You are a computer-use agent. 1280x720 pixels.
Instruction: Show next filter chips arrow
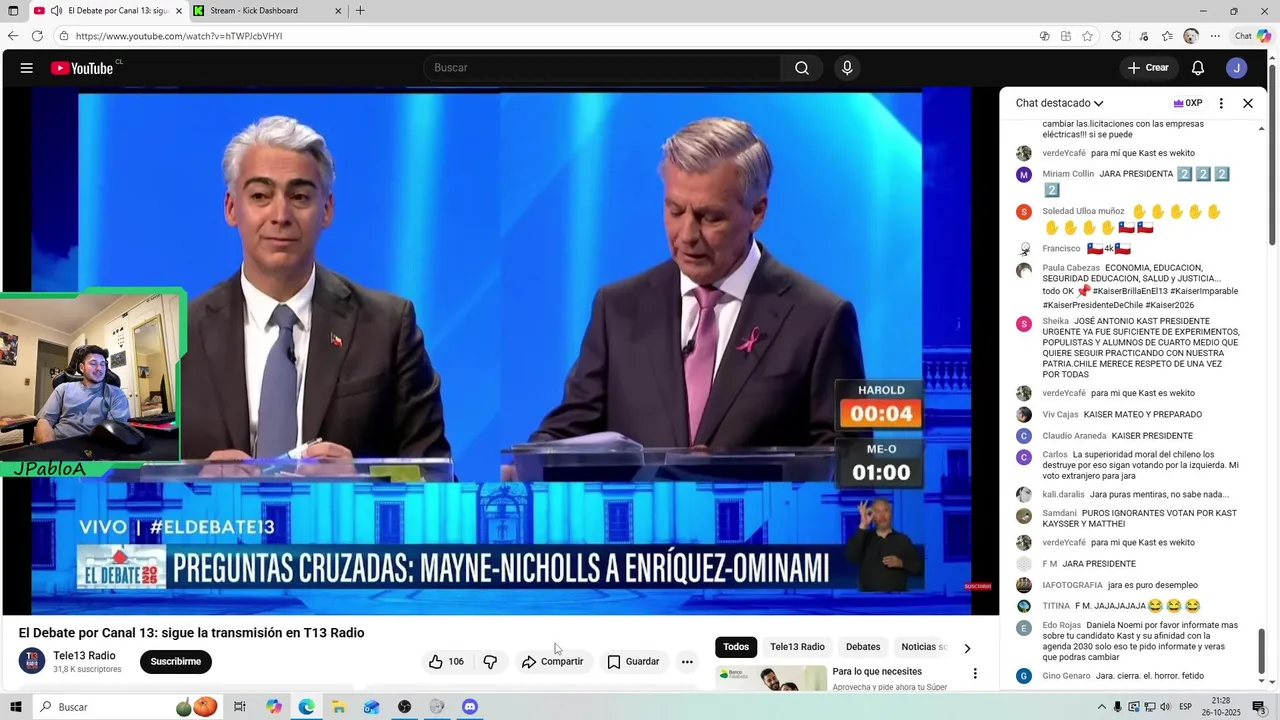point(967,648)
